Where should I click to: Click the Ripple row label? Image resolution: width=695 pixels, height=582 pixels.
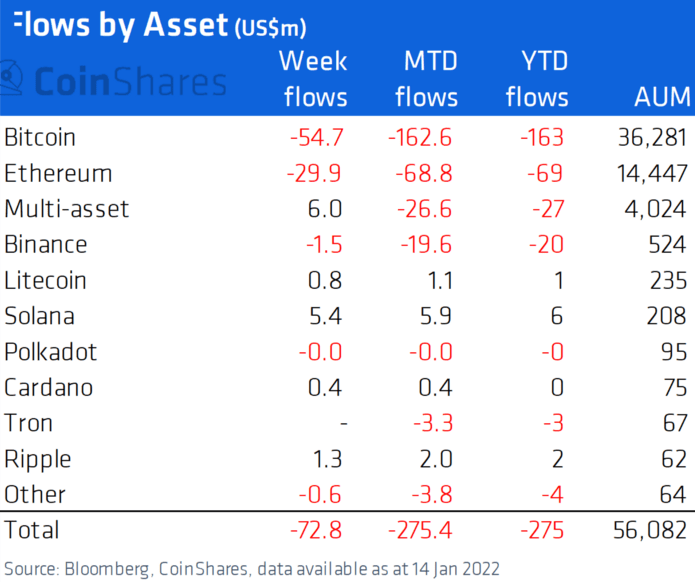point(37,460)
